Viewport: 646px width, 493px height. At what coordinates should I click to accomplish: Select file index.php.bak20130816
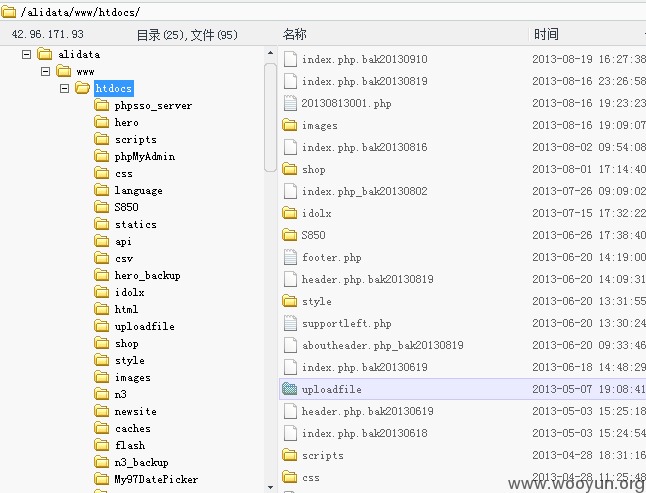[x=365, y=147]
